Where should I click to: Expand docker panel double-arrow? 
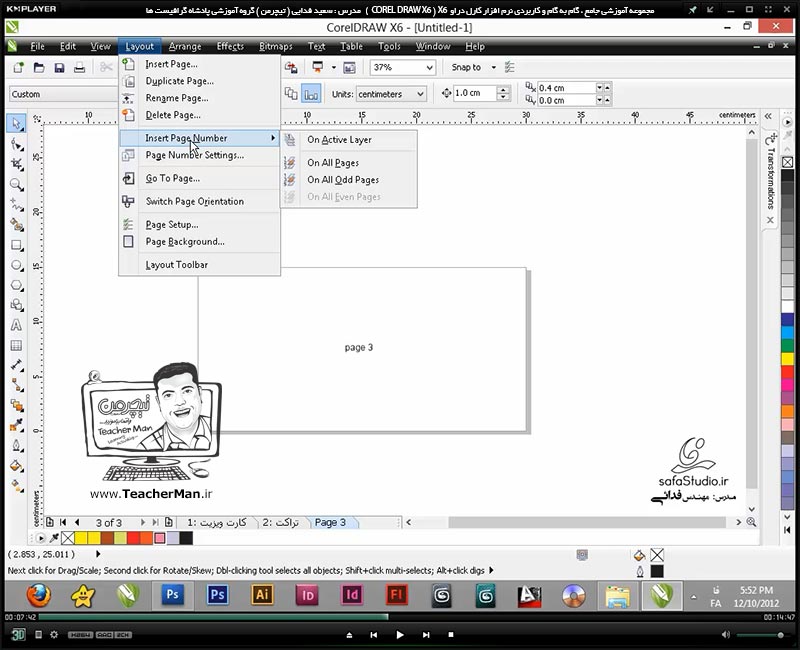point(768,116)
